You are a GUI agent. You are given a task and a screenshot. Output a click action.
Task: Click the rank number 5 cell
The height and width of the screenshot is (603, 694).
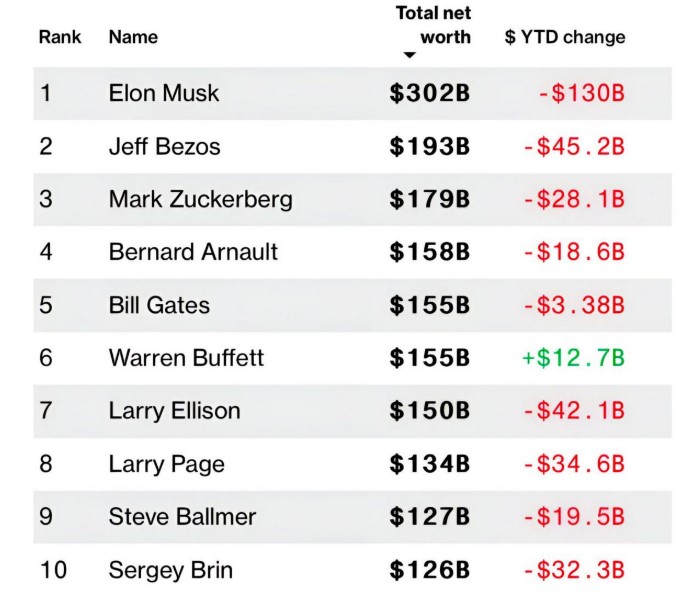tap(46, 305)
